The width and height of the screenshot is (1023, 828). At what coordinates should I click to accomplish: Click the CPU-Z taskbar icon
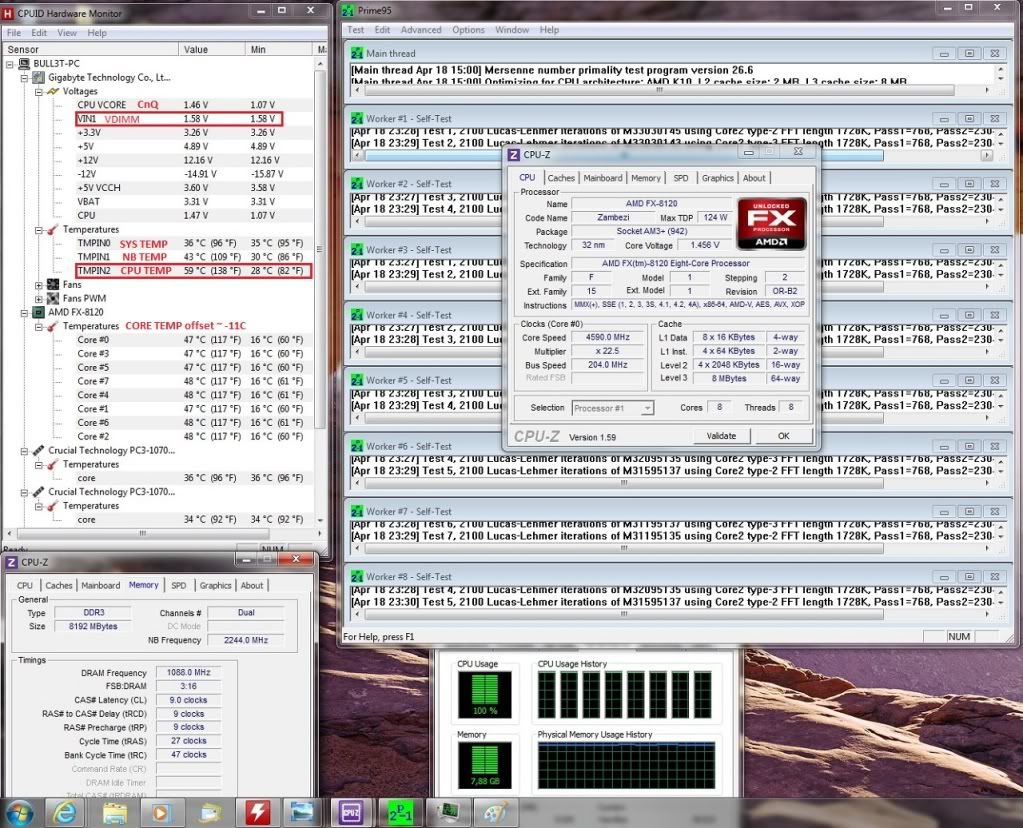[351, 813]
